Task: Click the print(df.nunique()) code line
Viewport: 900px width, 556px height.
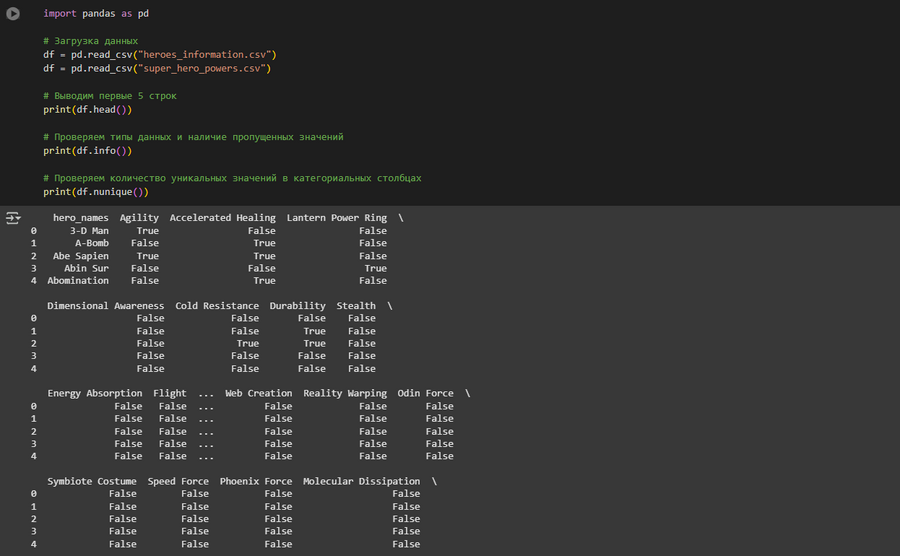Action: pos(95,192)
